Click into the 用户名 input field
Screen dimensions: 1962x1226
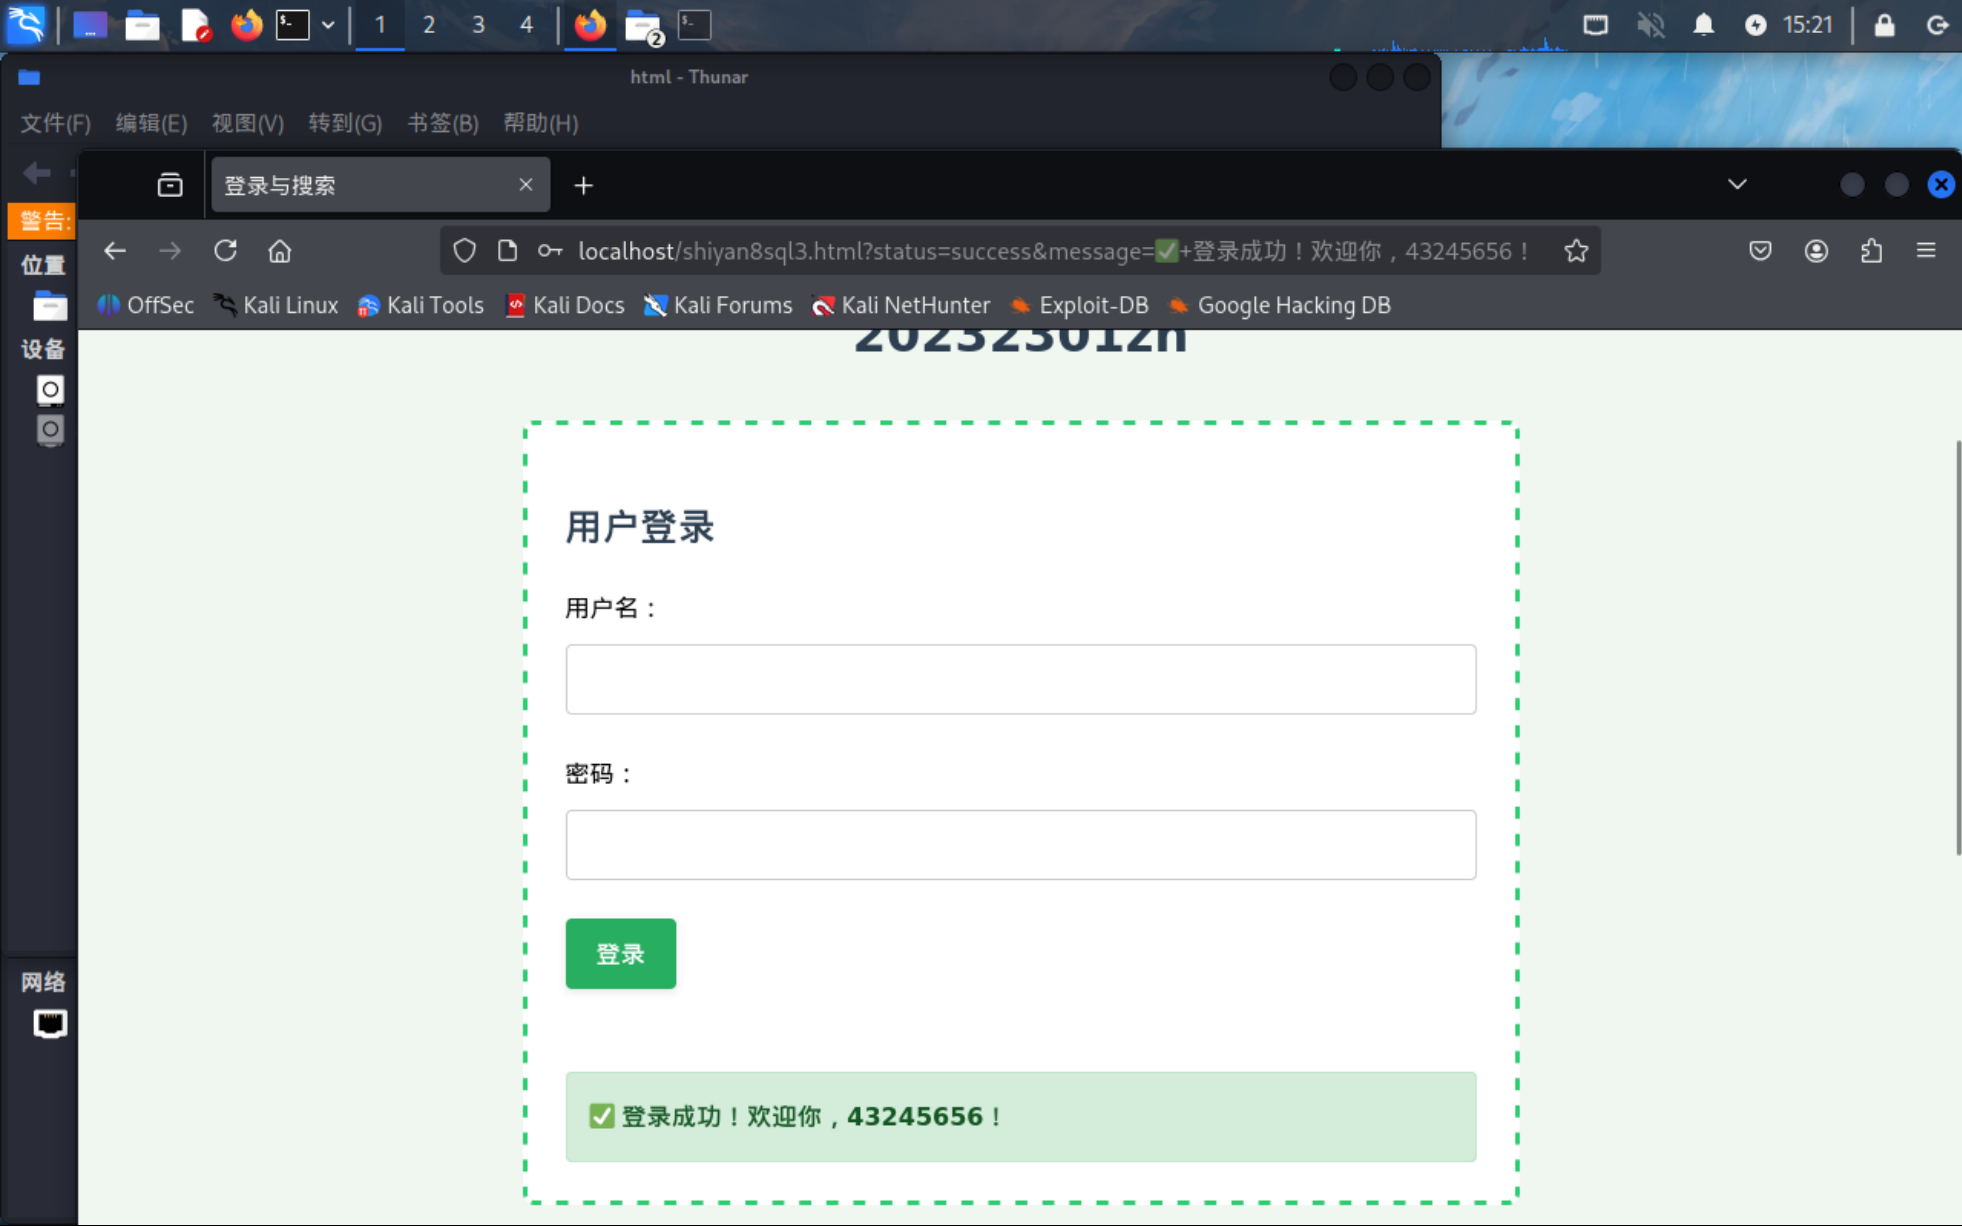click(x=1020, y=679)
